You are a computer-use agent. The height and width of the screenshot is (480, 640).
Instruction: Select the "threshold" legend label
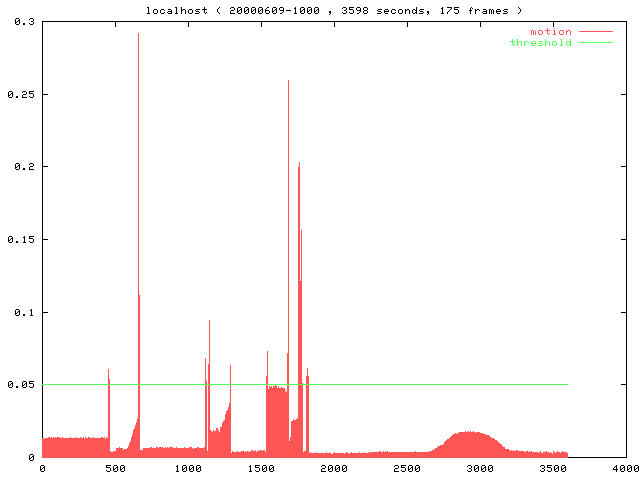tap(541, 43)
